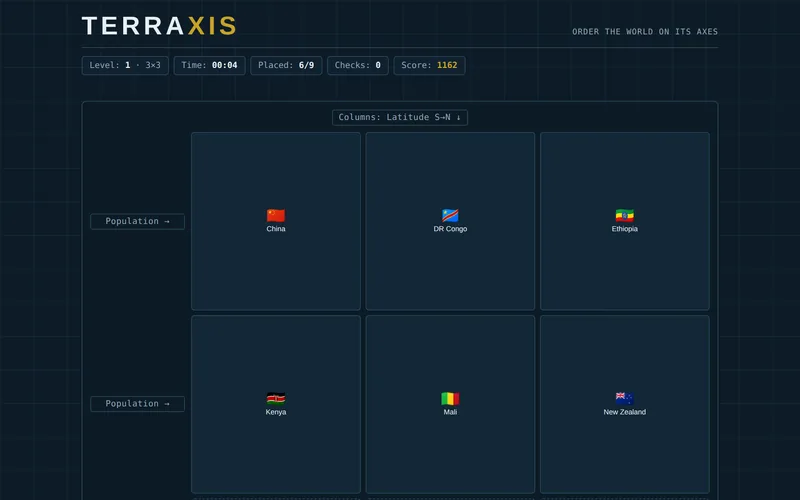Click the New Zealand flag icon
Image resolution: width=800 pixels, height=500 pixels.
[x=624, y=398]
